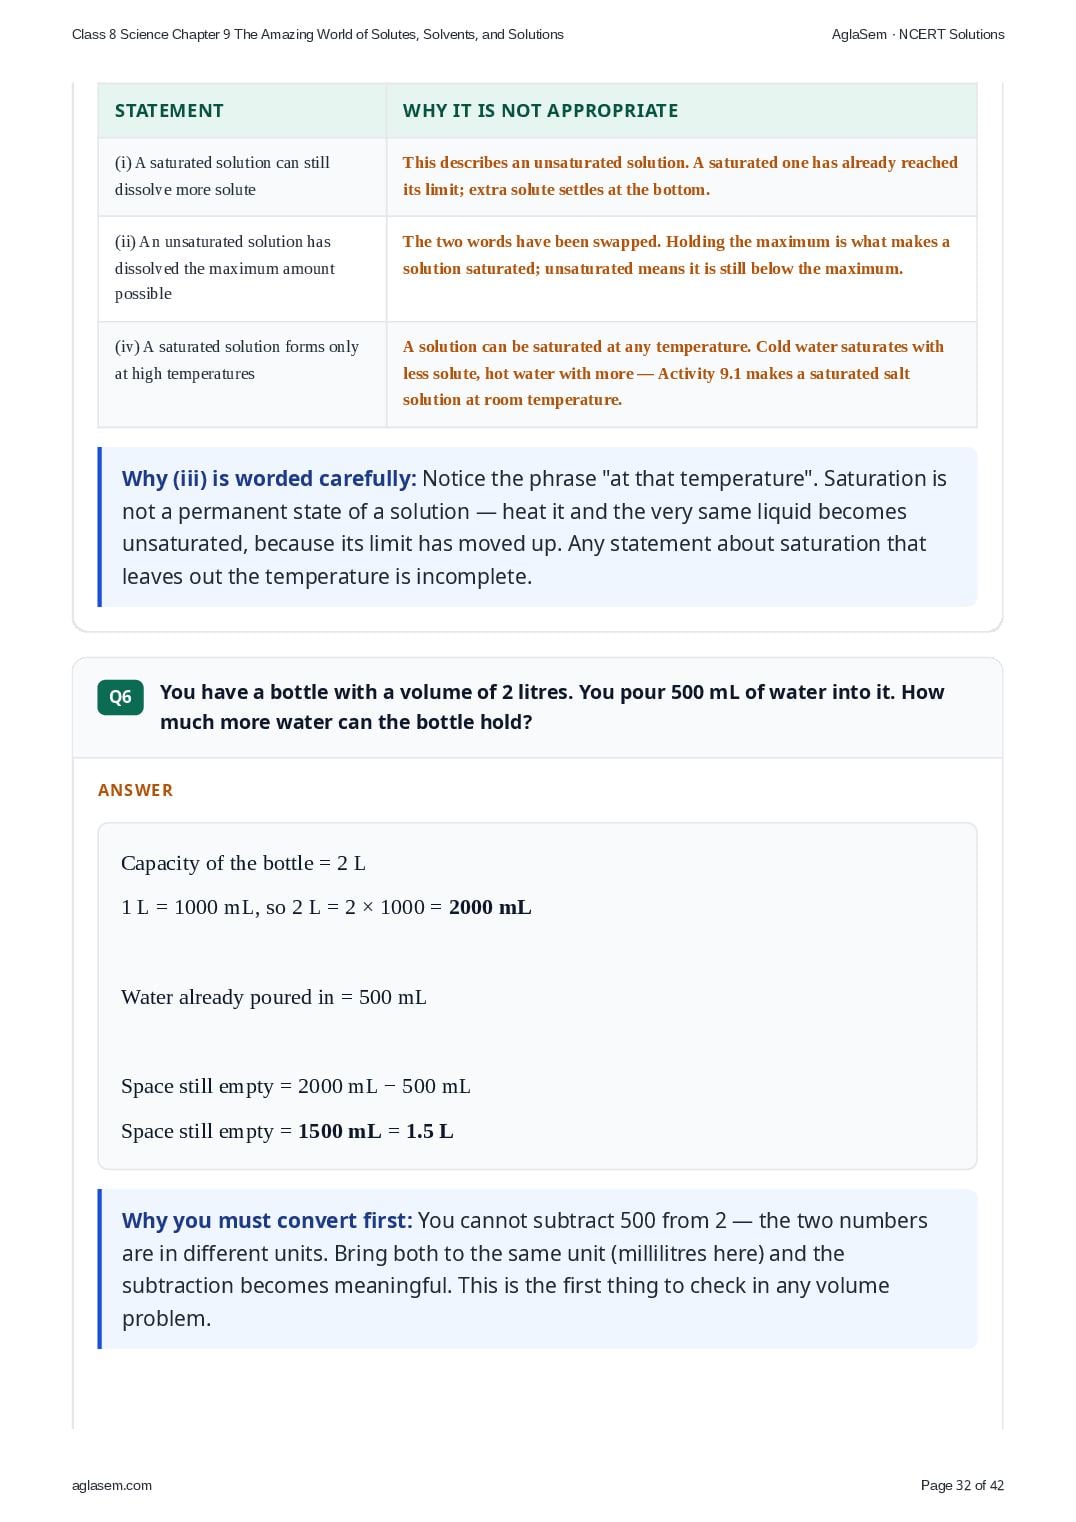Viewport: 1076px width, 1522px height.
Task: Click the ANSWER label under Q6
Action: pos(135,790)
